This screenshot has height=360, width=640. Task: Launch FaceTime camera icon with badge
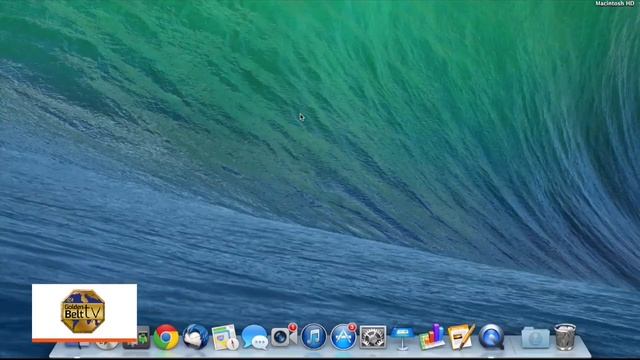pyautogui.click(x=284, y=336)
